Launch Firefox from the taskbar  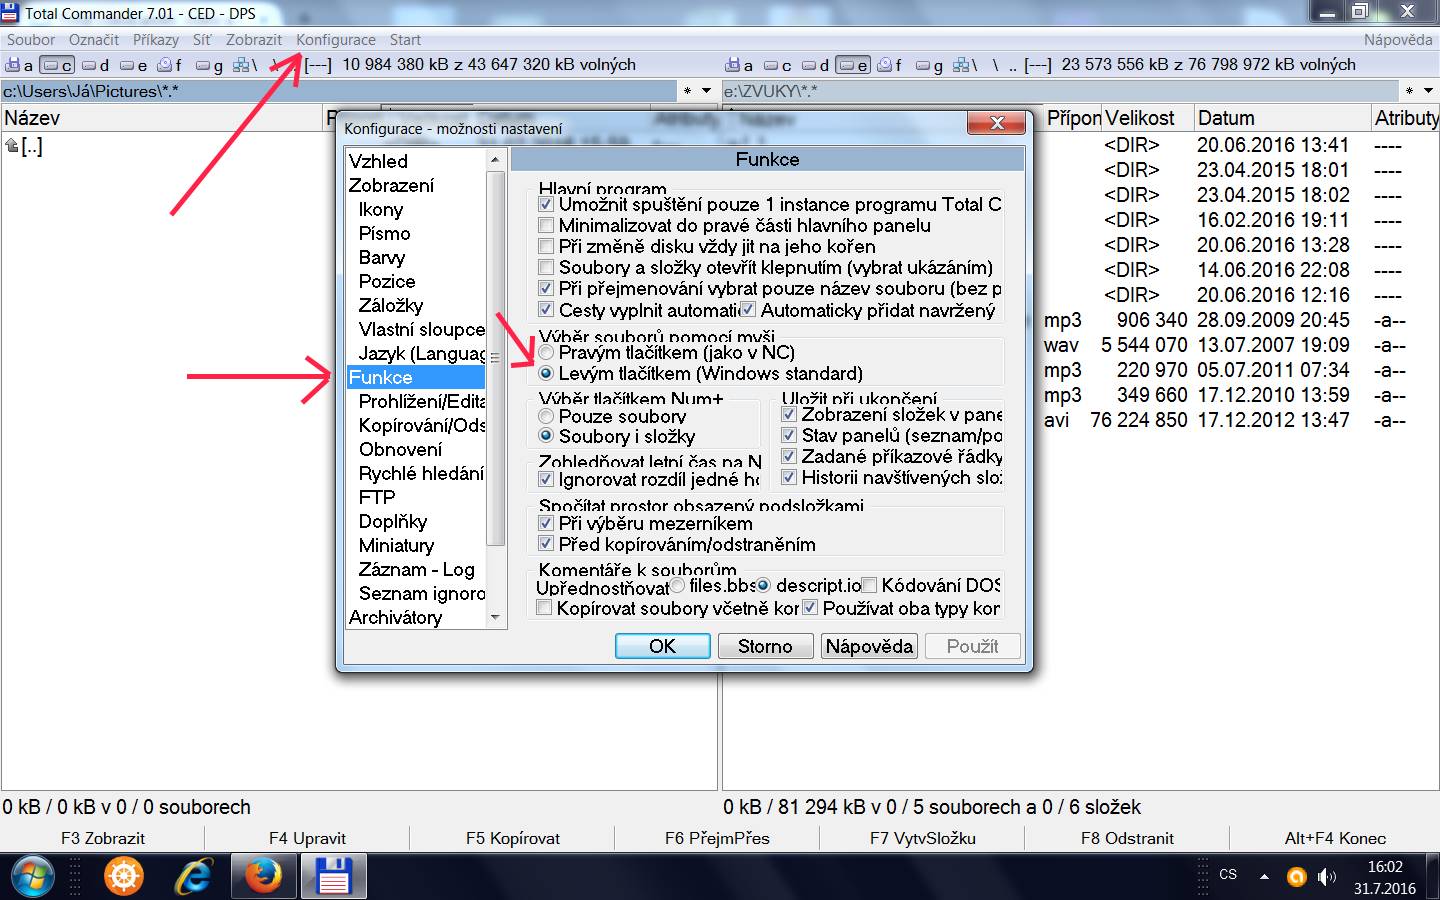(263, 877)
